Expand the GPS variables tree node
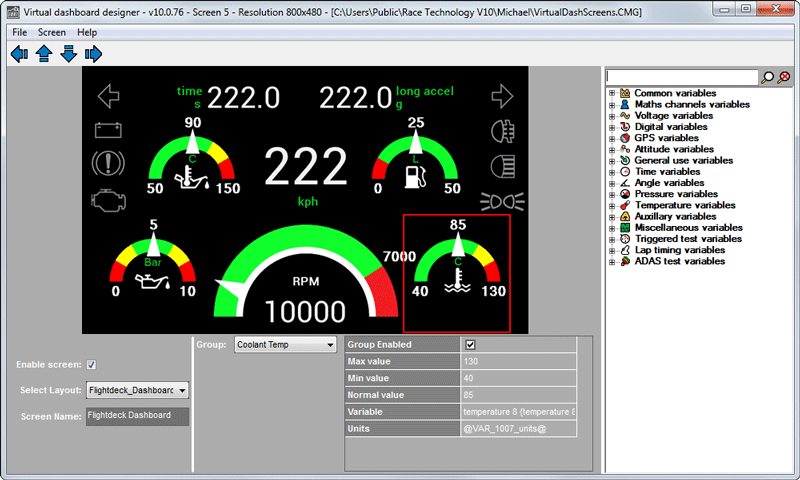The height and width of the screenshot is (480, 800). (611, 138)
